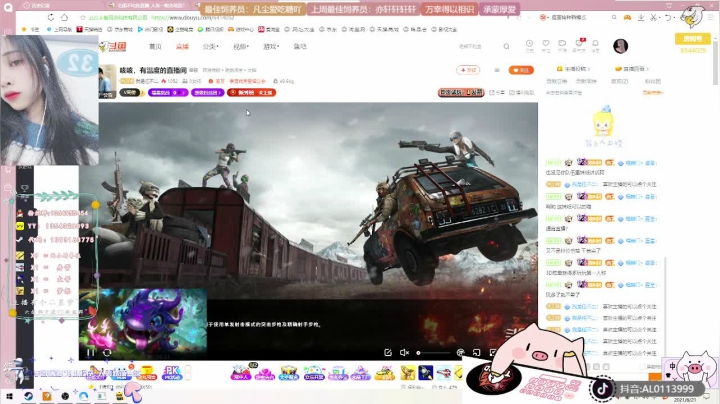Screen dimensions: 720x404
Task: Click the second purple pill button
Action: tap(208, 93)
